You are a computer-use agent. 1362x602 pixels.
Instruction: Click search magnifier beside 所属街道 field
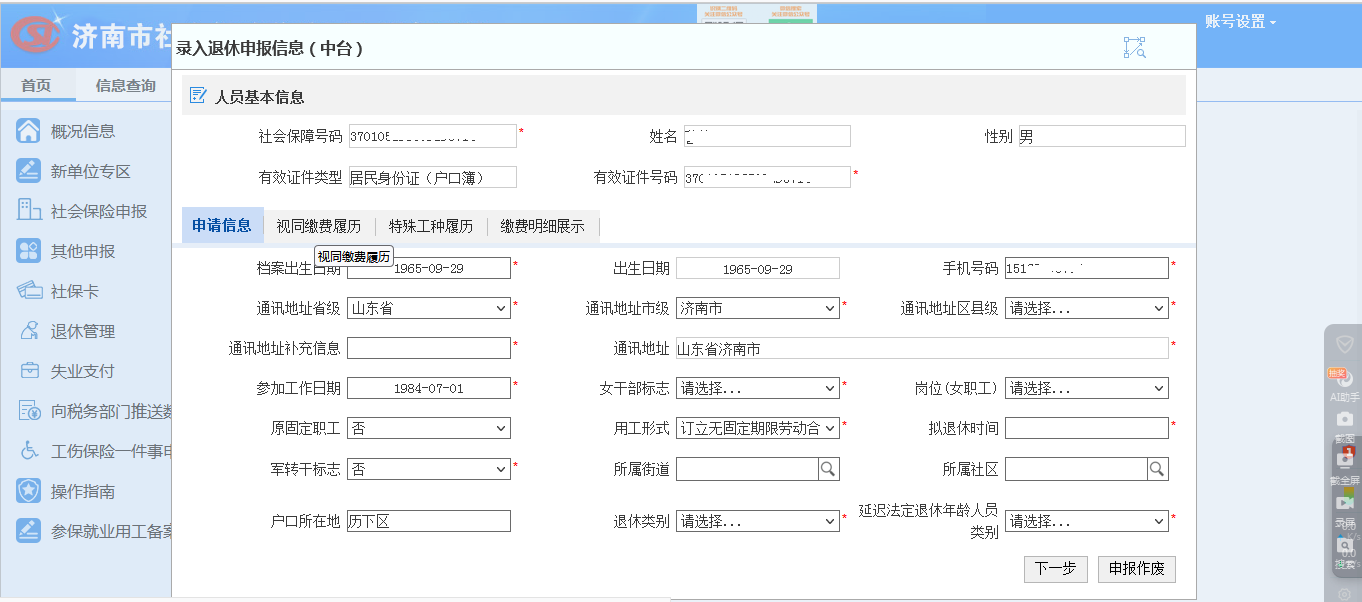tap(829, 469)
